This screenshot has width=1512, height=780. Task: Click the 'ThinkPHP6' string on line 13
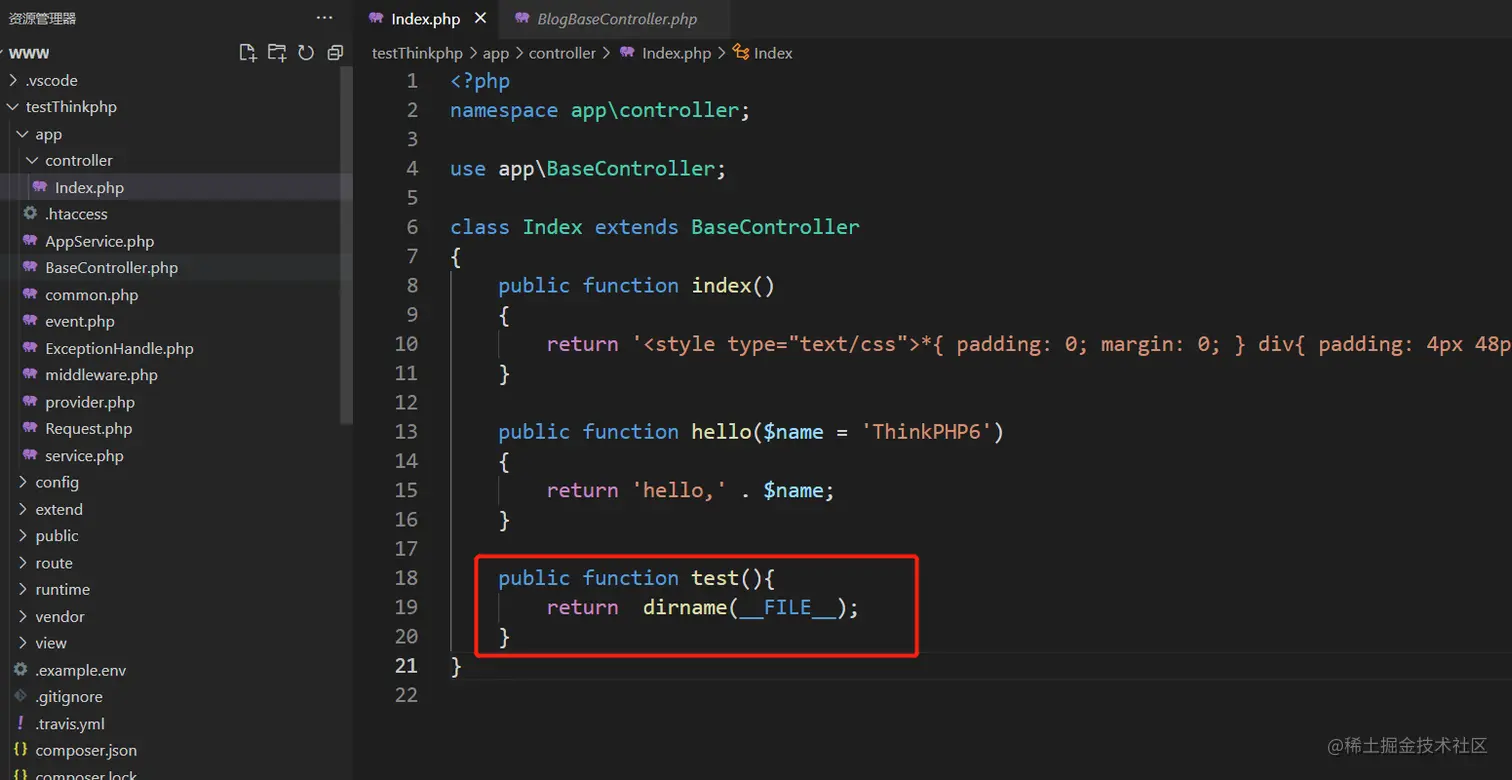(932, 432)
